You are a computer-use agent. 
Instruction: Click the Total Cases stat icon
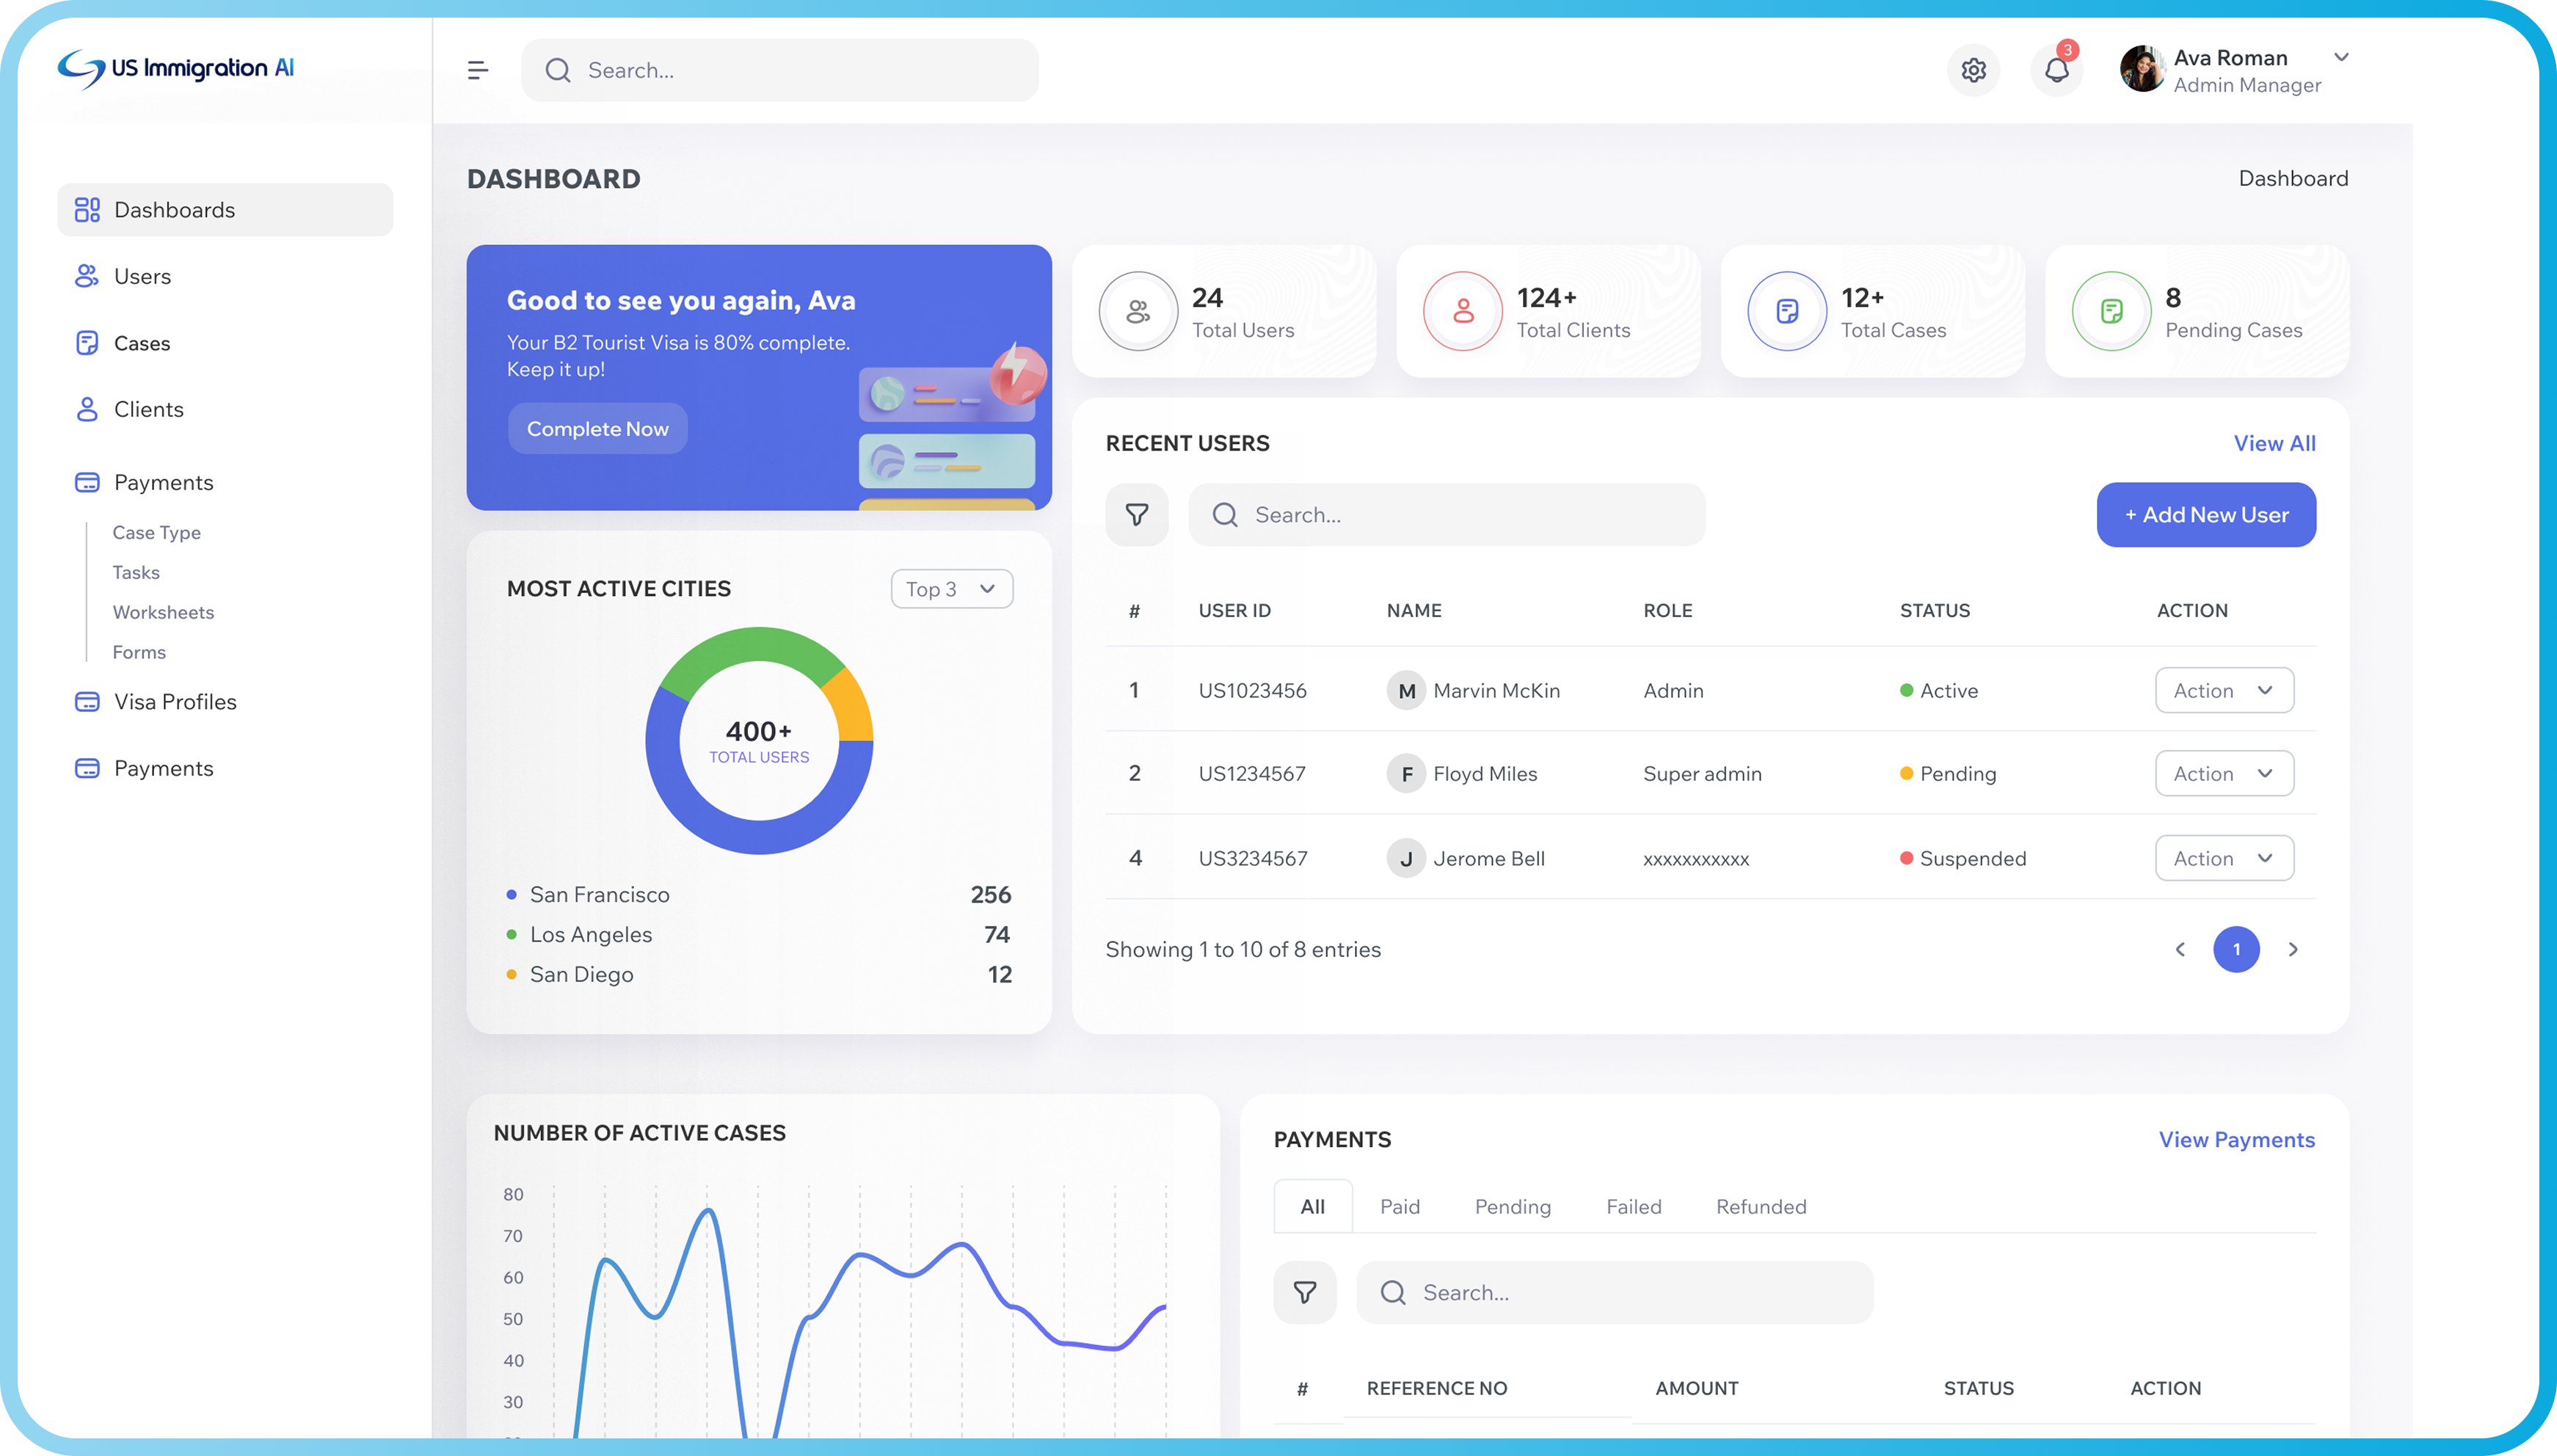[x=1787, y=311]
